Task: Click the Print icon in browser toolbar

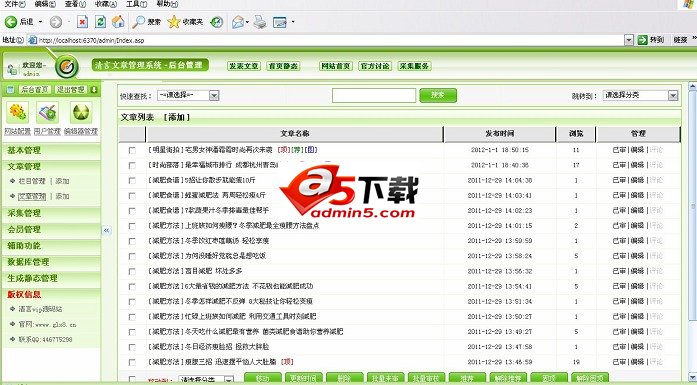Action: click(x=260, y=21)
